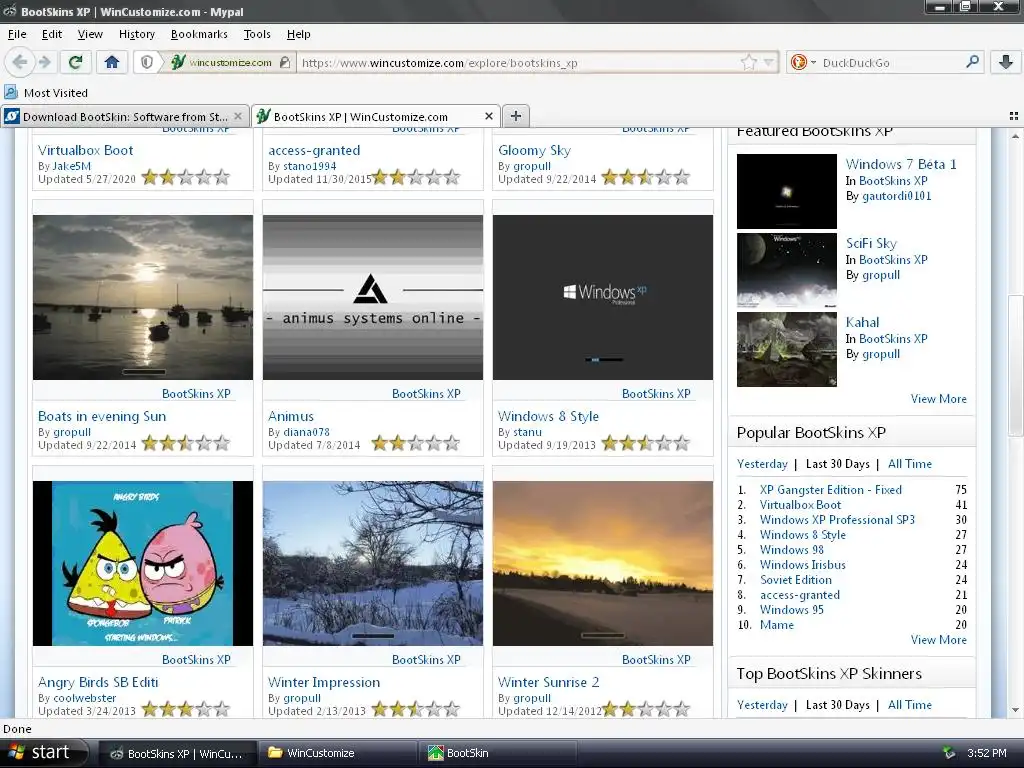Screen dimensions: 1024x768
Task: Open the Gloomy Sky title link
Action: 534,150
